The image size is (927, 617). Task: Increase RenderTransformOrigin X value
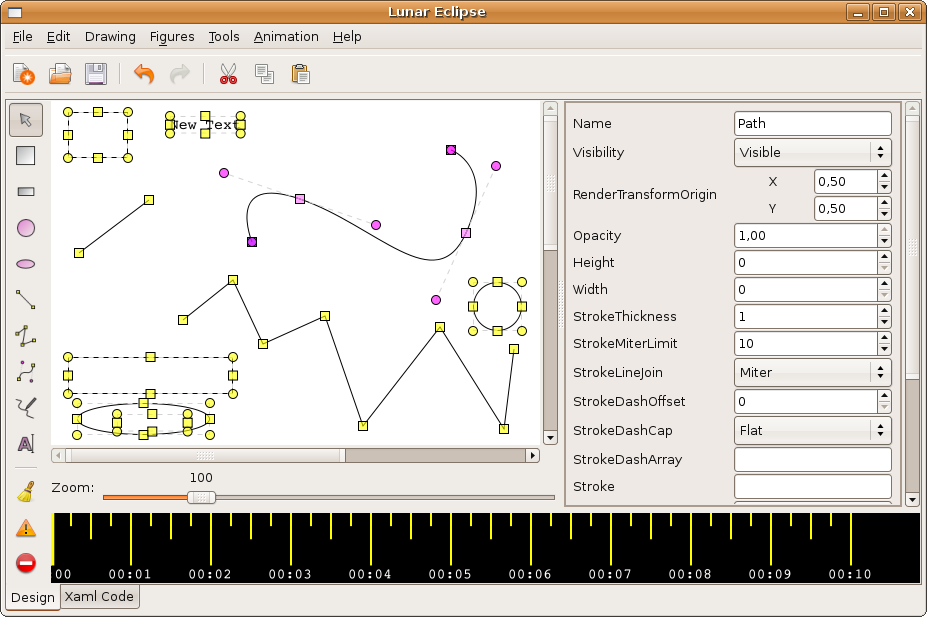(x=884, y=176)
